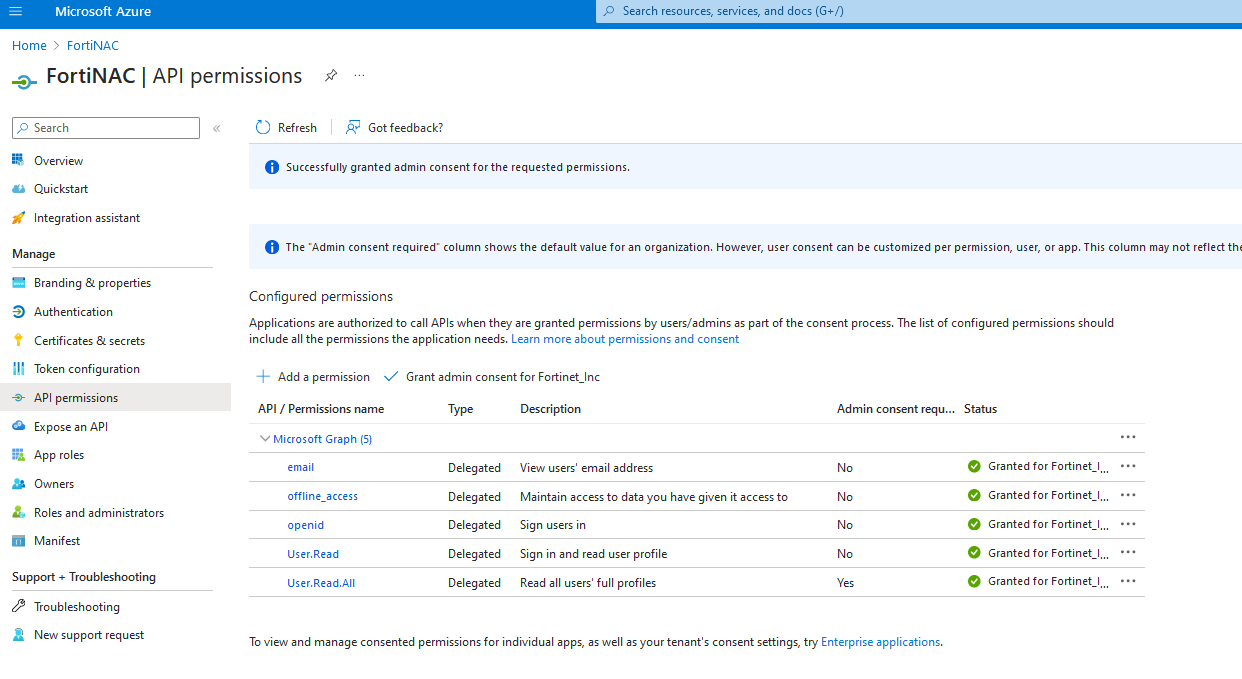Collapse the Microsoft Graph permissions group
Viewport: 1242px width, 679px height.
pos(265,438)
